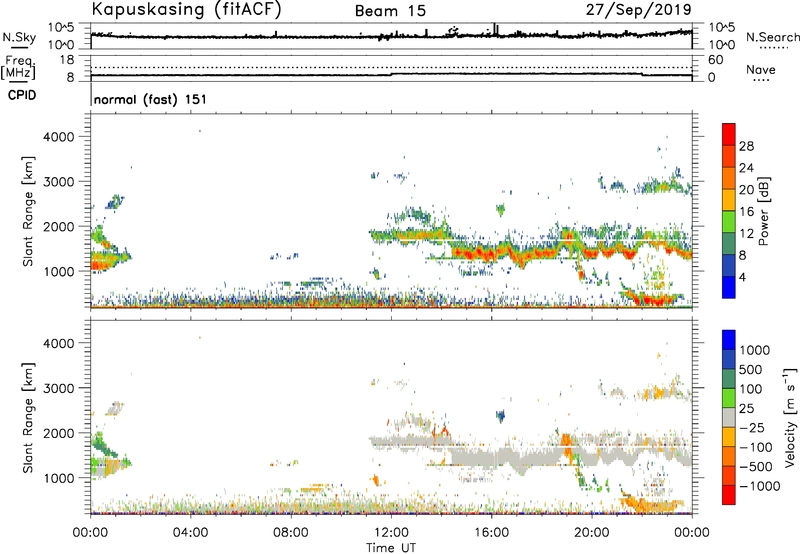The height and width of the screenshot is (554, 800).
Task: Click the title "Kapuskasing (fitACF)"
Action: [x=186, y=9]
